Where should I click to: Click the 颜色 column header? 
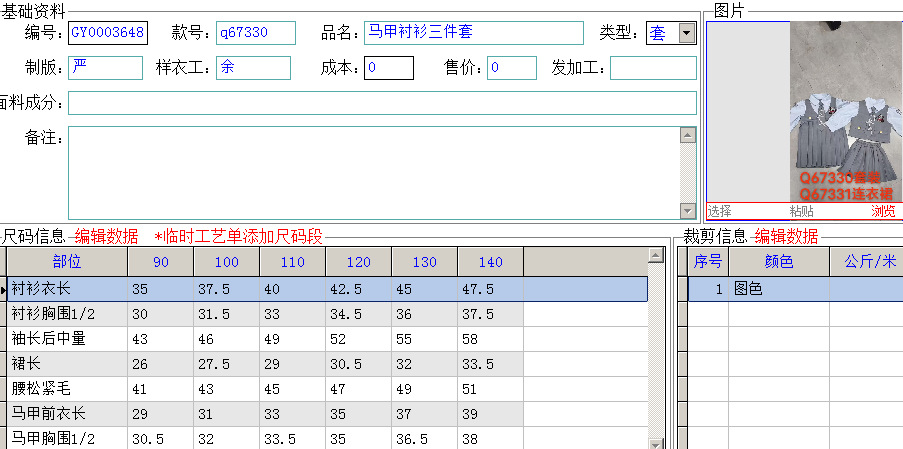click(779, 262)
